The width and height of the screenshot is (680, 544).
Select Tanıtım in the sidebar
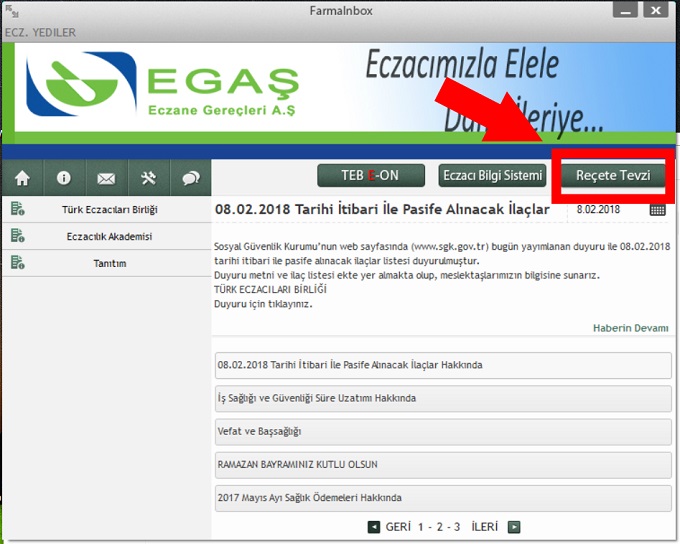click(107, 263)
